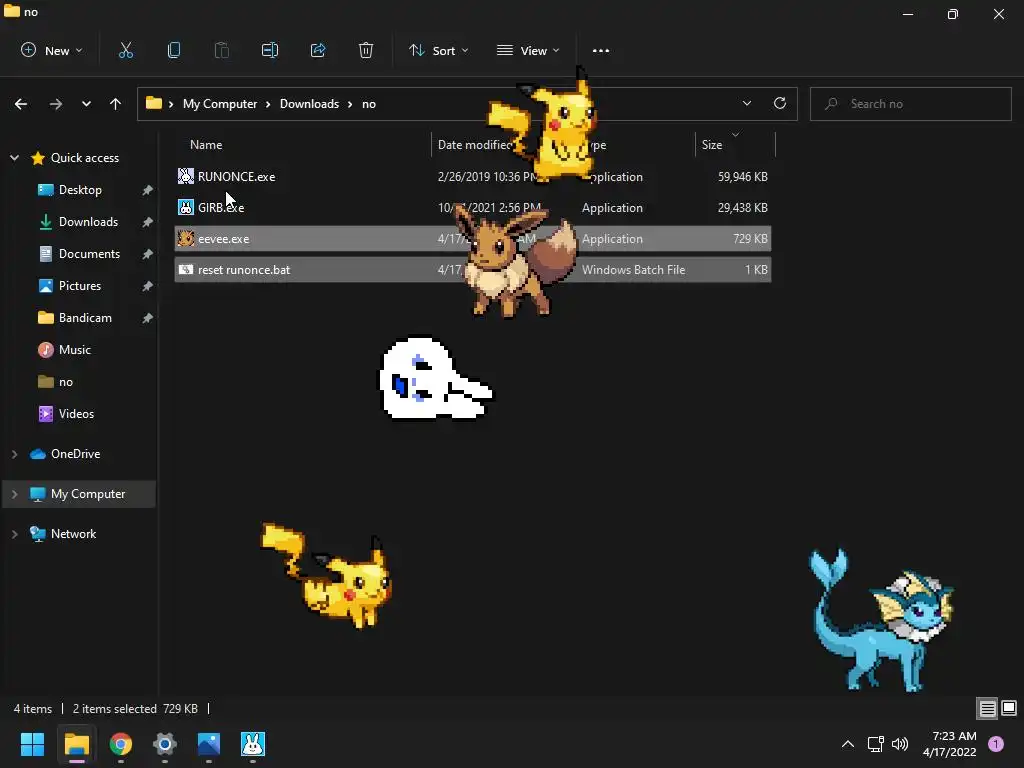
Task: Go forward with the right arrow
Action: [x=56, y=104]
